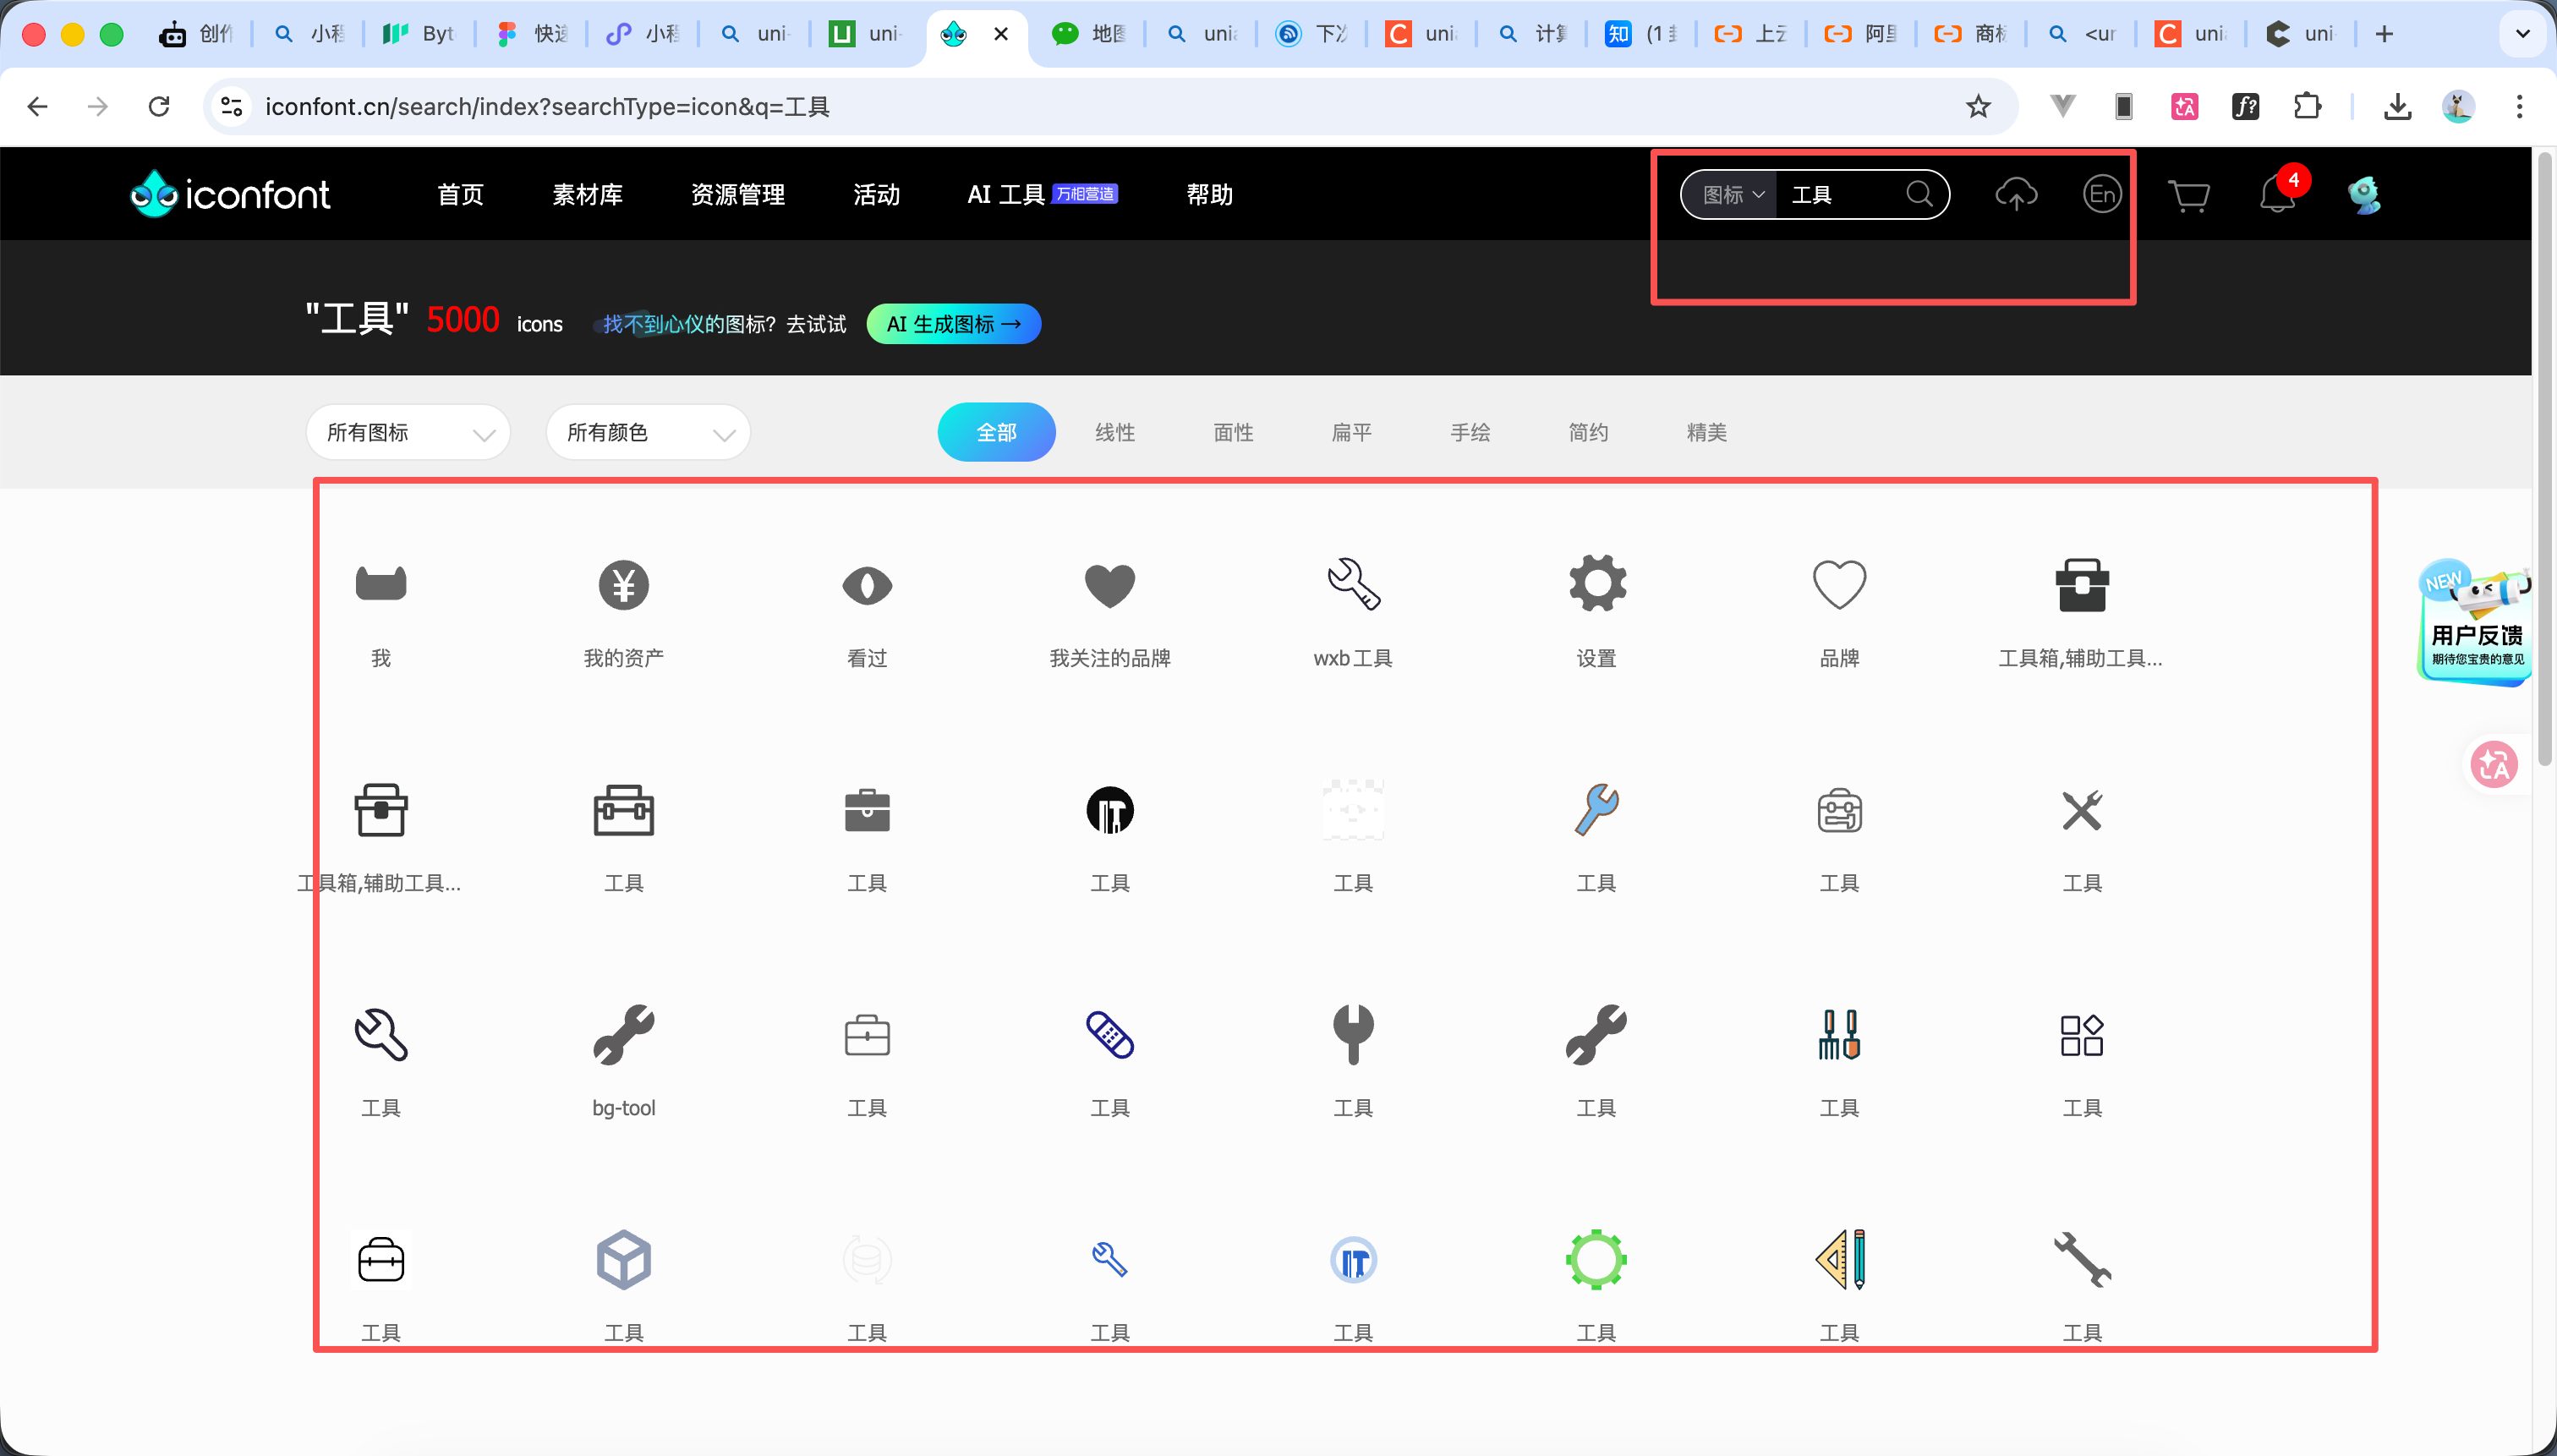Open the 所有图标 dropdown
2557x1456 pixels.
[408, 433]
